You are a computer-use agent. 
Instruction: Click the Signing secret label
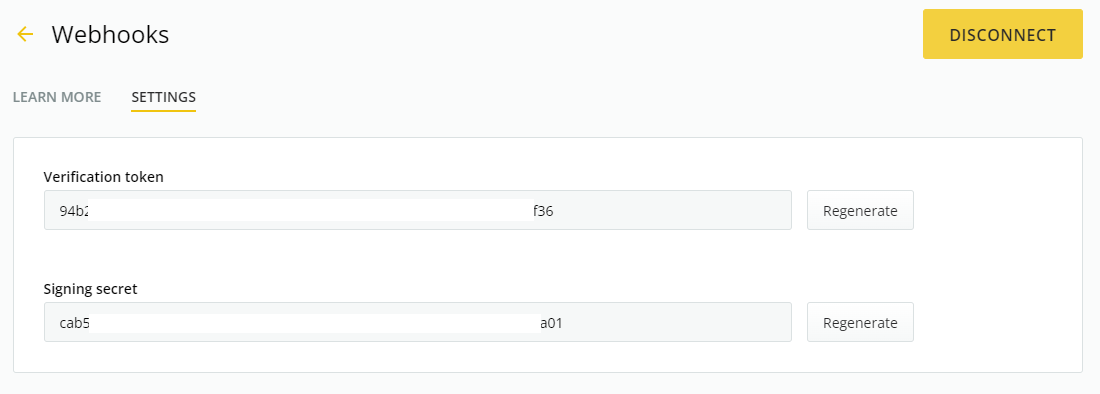[x=90, y=289]
